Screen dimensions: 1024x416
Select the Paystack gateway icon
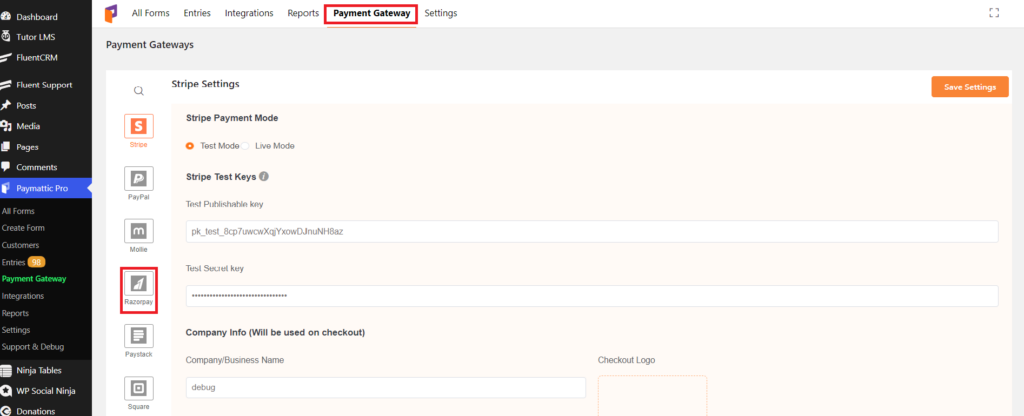click(x=138, y=336)
